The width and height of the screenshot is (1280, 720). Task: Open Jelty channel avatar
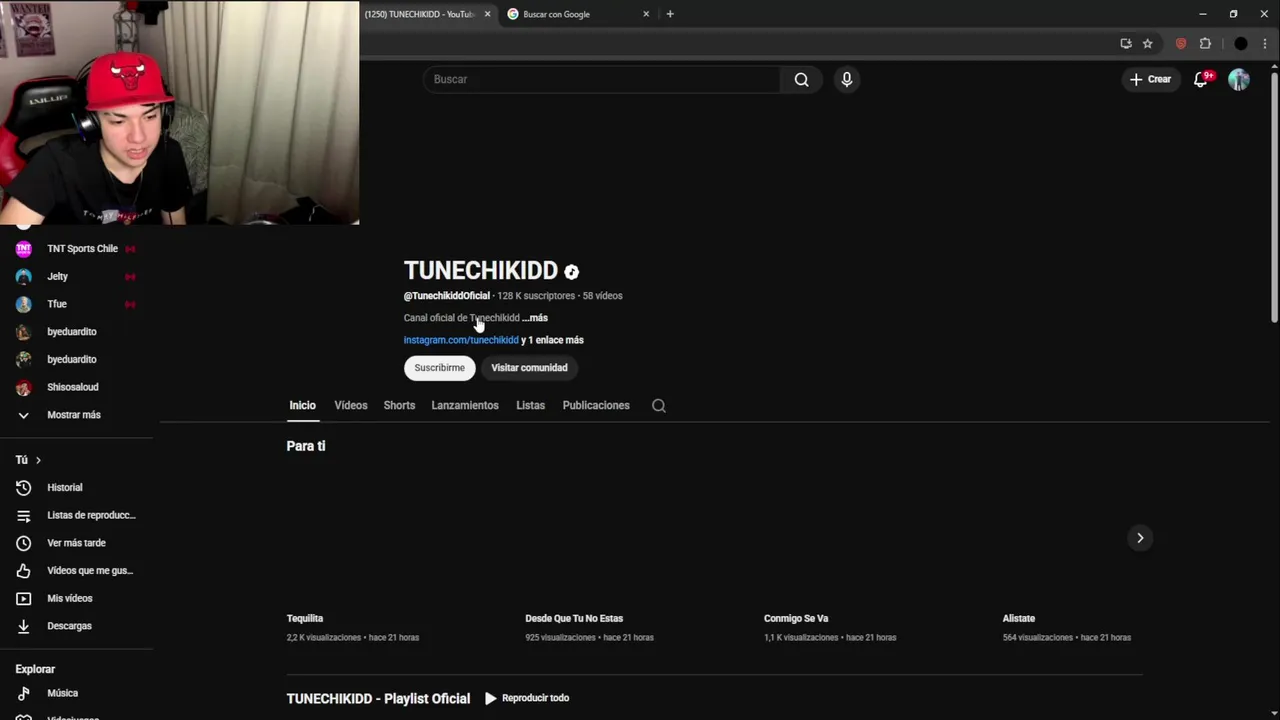24,276
